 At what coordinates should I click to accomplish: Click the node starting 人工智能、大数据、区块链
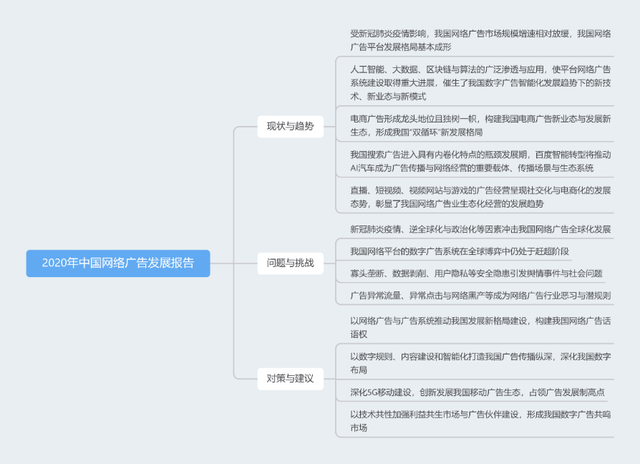[x=480, y=83]
